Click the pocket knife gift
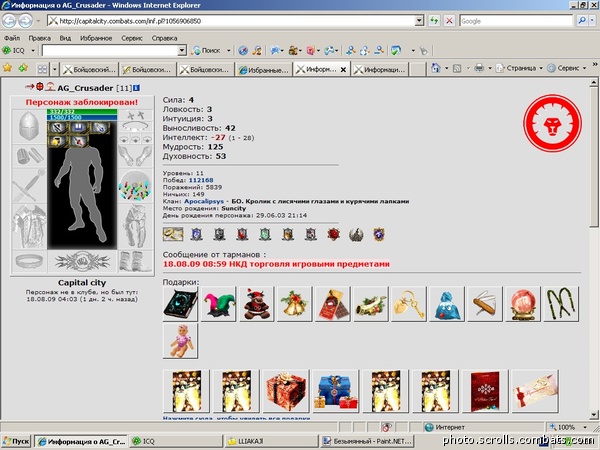This screenshot has width=600, height=450. 484,304
